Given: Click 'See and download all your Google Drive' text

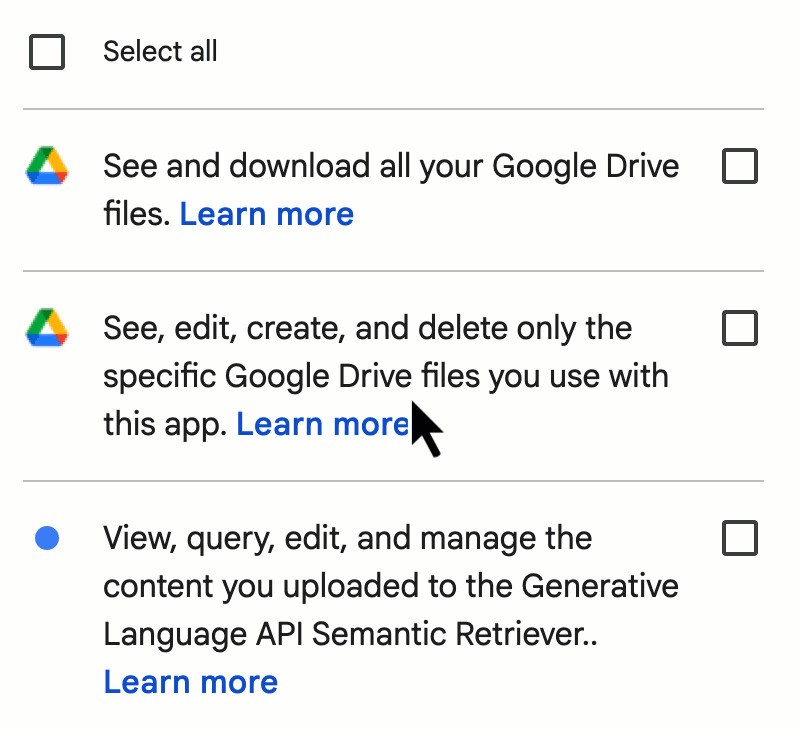Looking at the screenshot, I should point(391,166).
